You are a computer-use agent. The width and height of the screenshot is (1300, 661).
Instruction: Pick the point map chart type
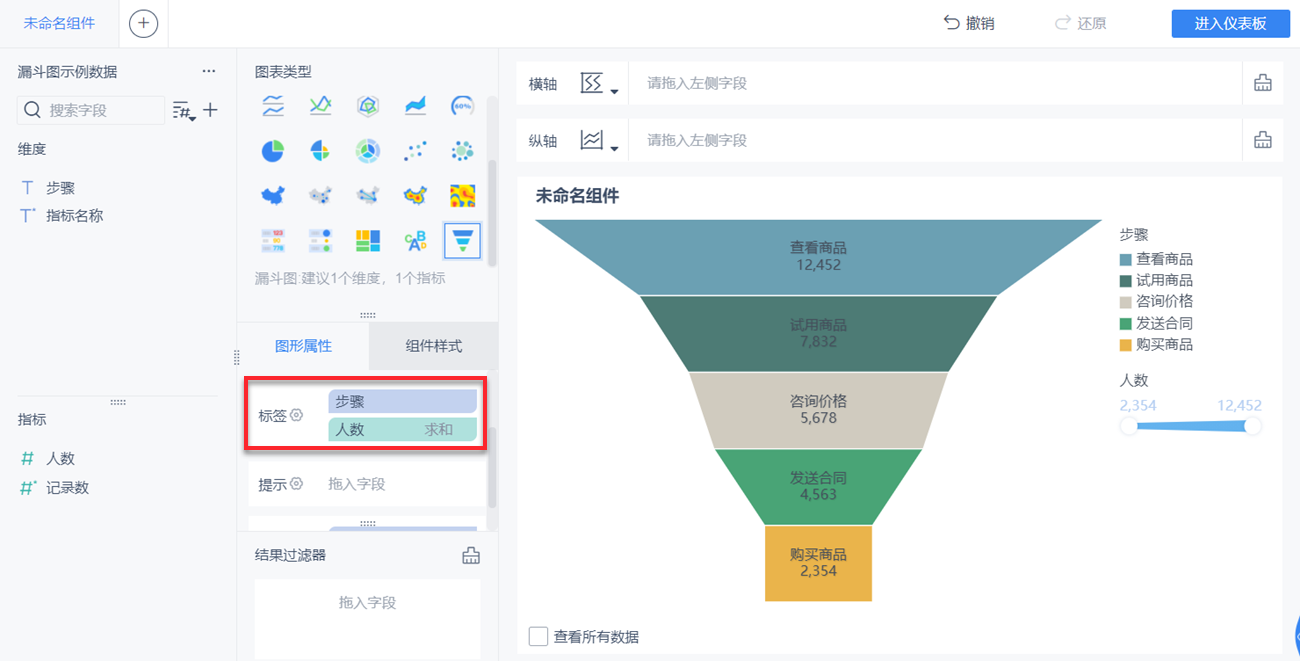[x=320, y=196]
